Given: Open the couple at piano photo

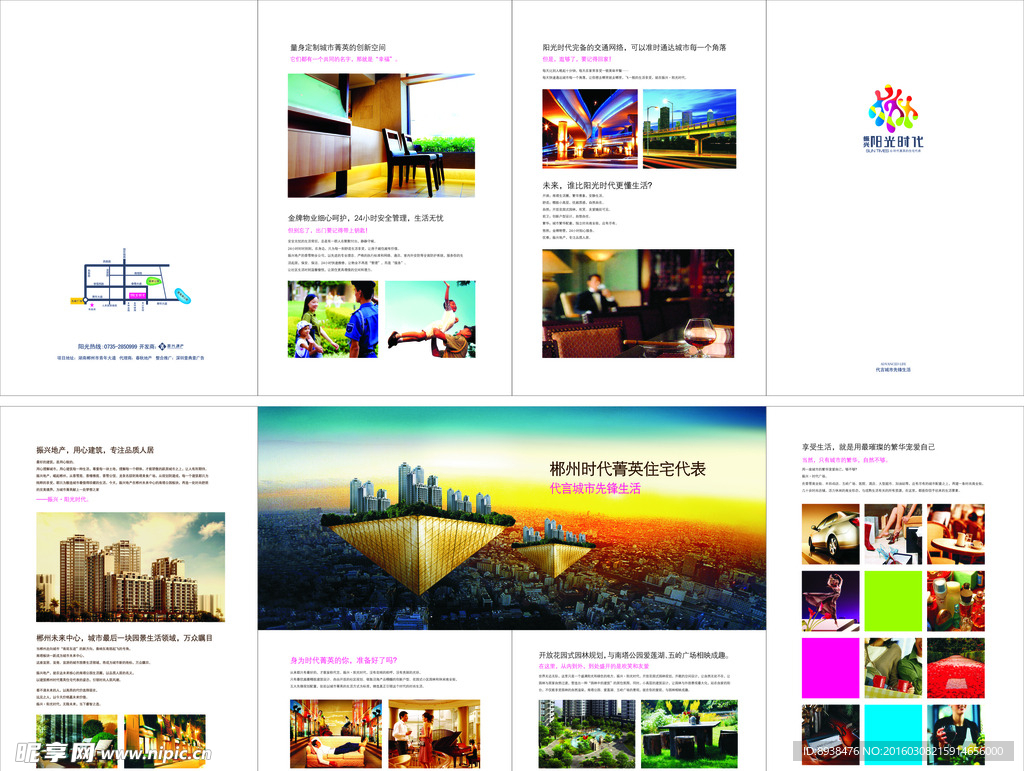Looking at the screenshot, I should [434, 734].
